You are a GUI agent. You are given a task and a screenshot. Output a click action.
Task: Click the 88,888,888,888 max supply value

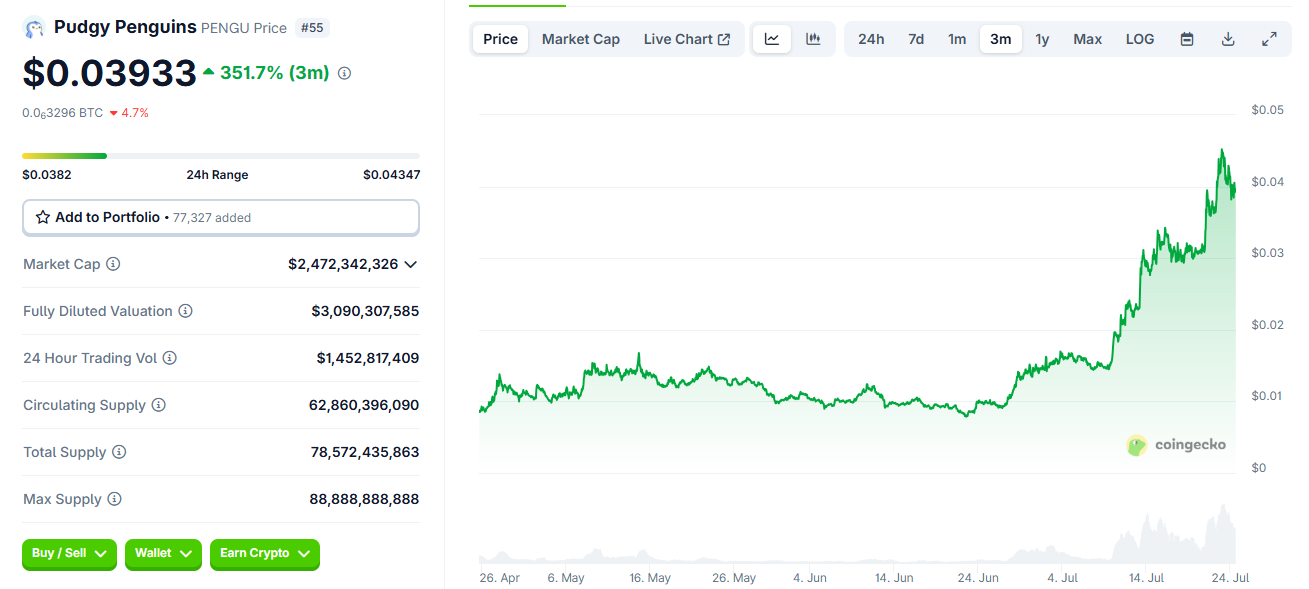365,499
